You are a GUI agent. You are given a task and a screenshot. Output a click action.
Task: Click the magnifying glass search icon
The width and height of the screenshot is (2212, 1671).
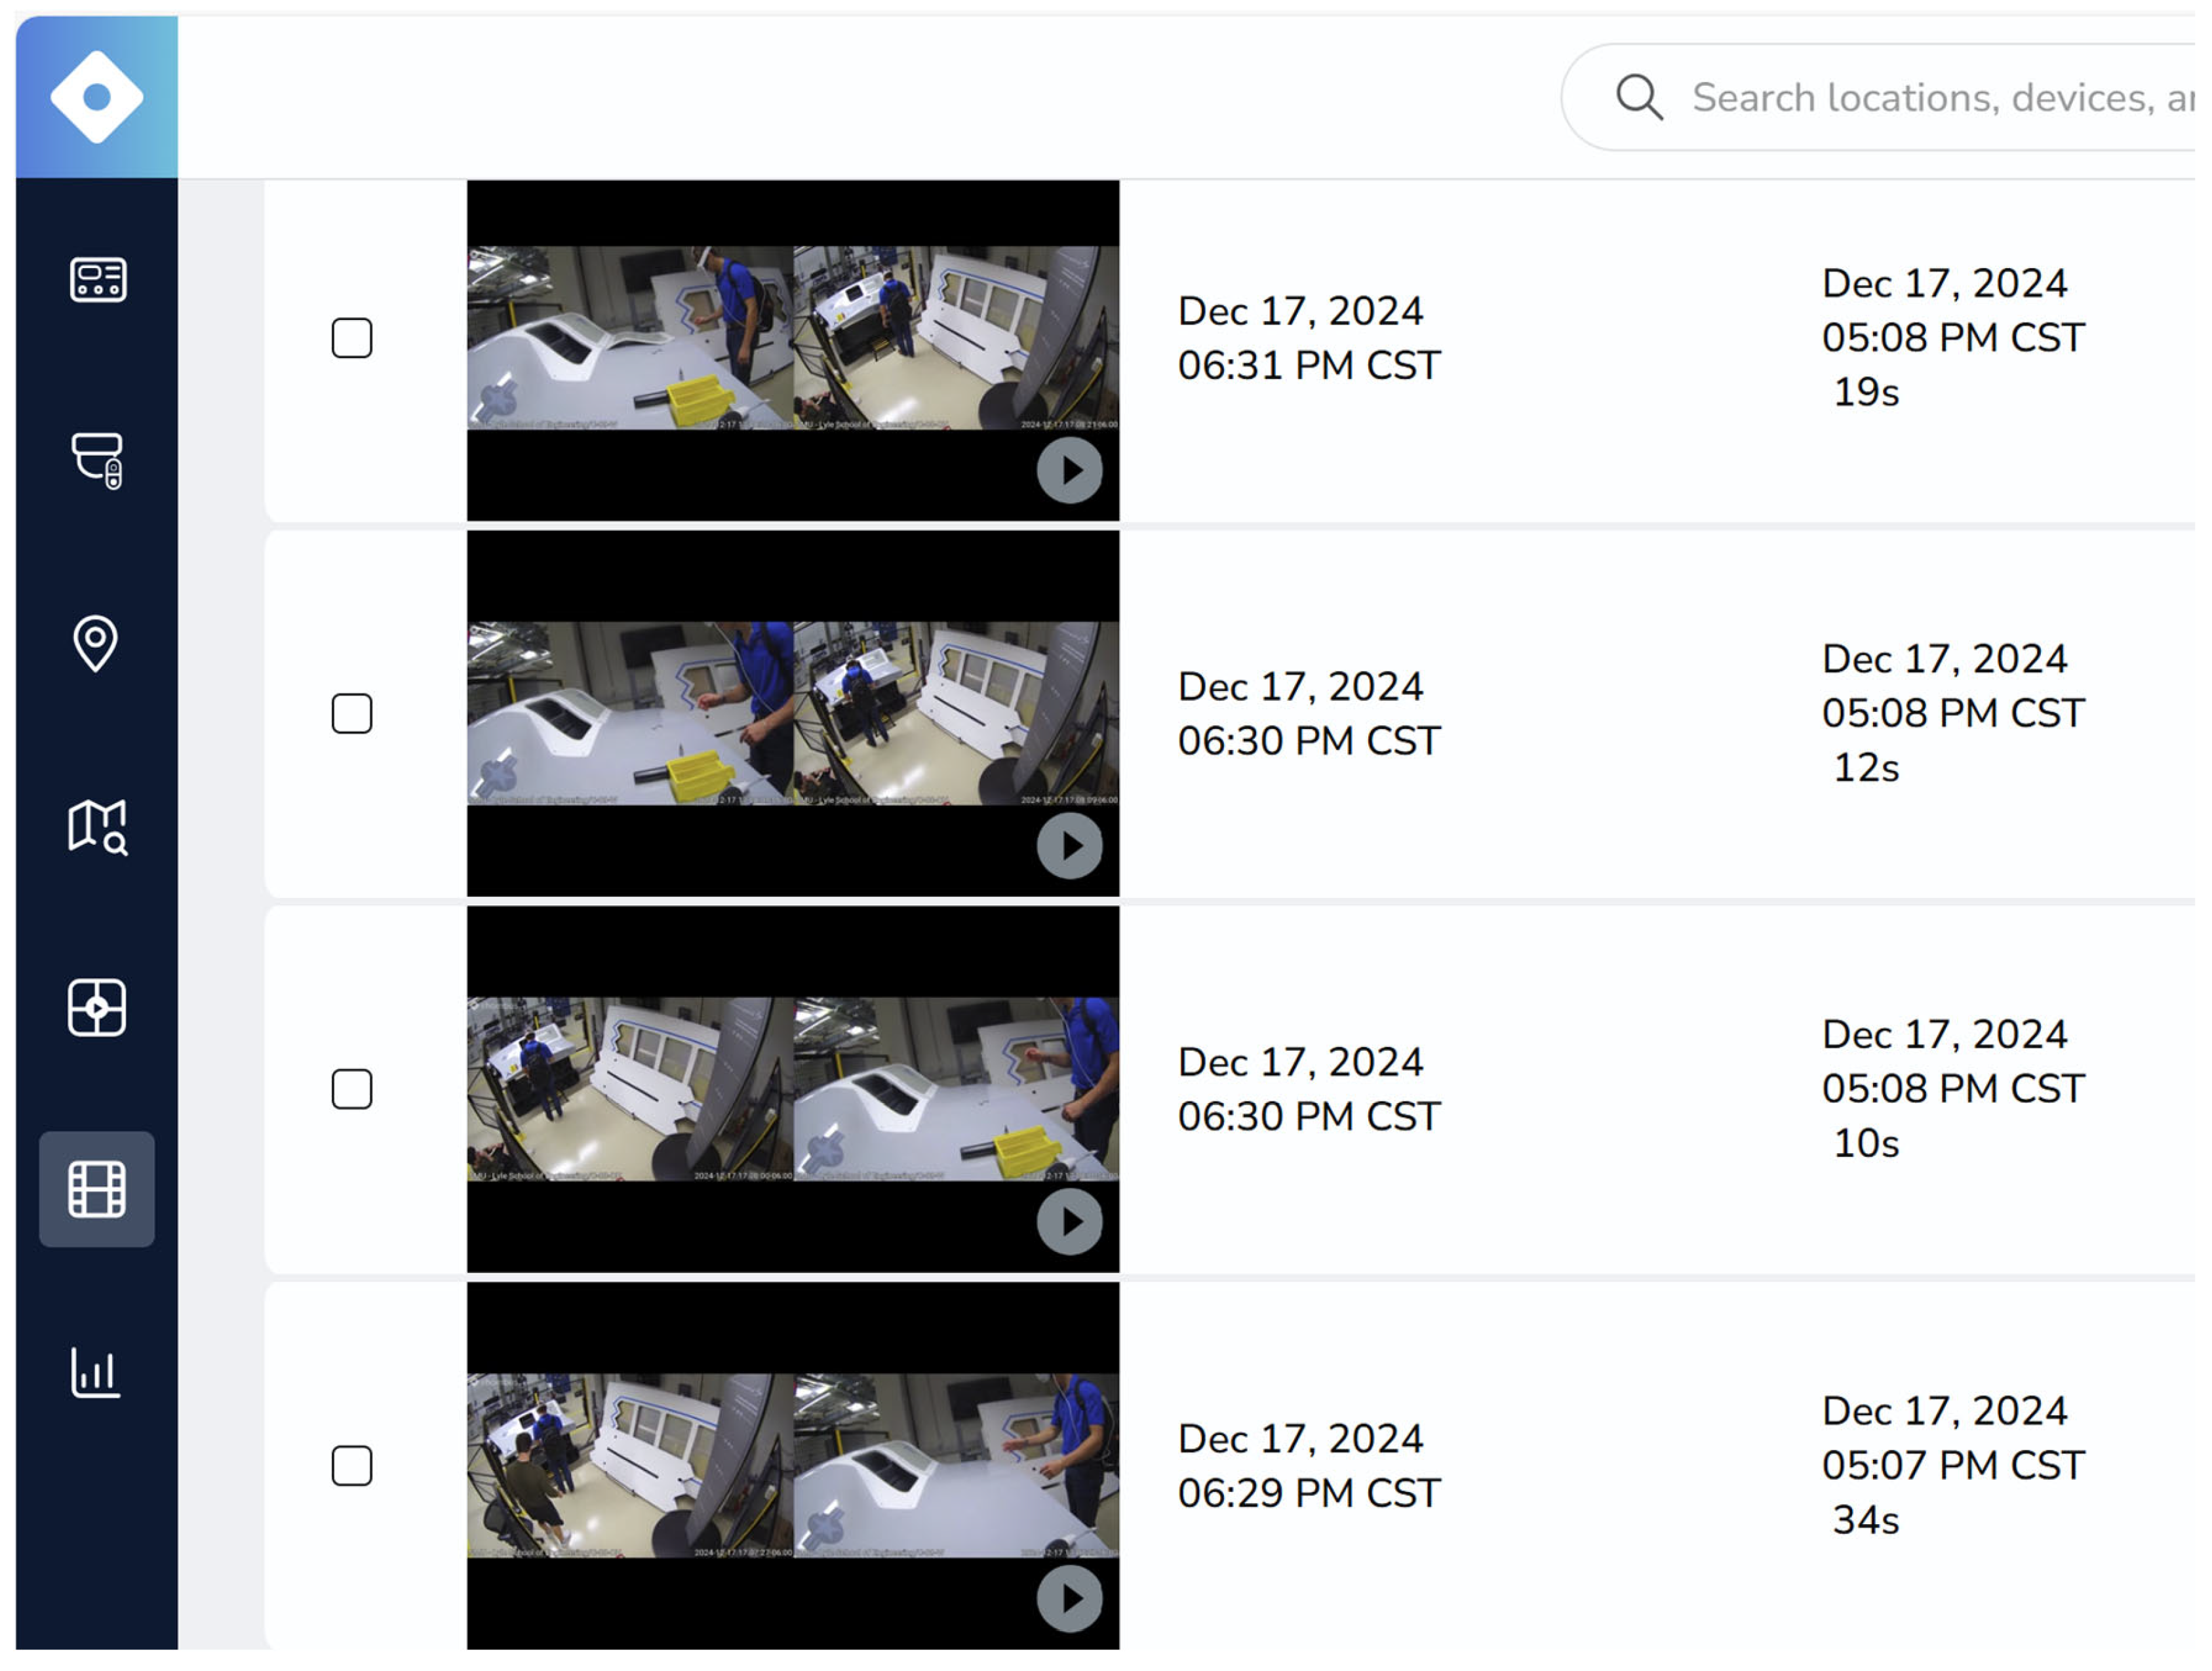coord(1640,97)
